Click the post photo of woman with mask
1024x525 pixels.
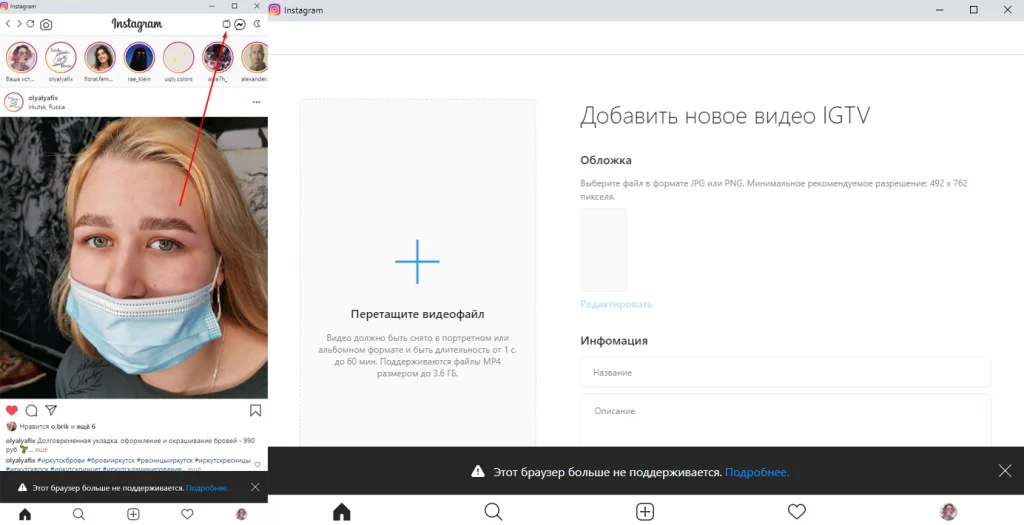134,258
